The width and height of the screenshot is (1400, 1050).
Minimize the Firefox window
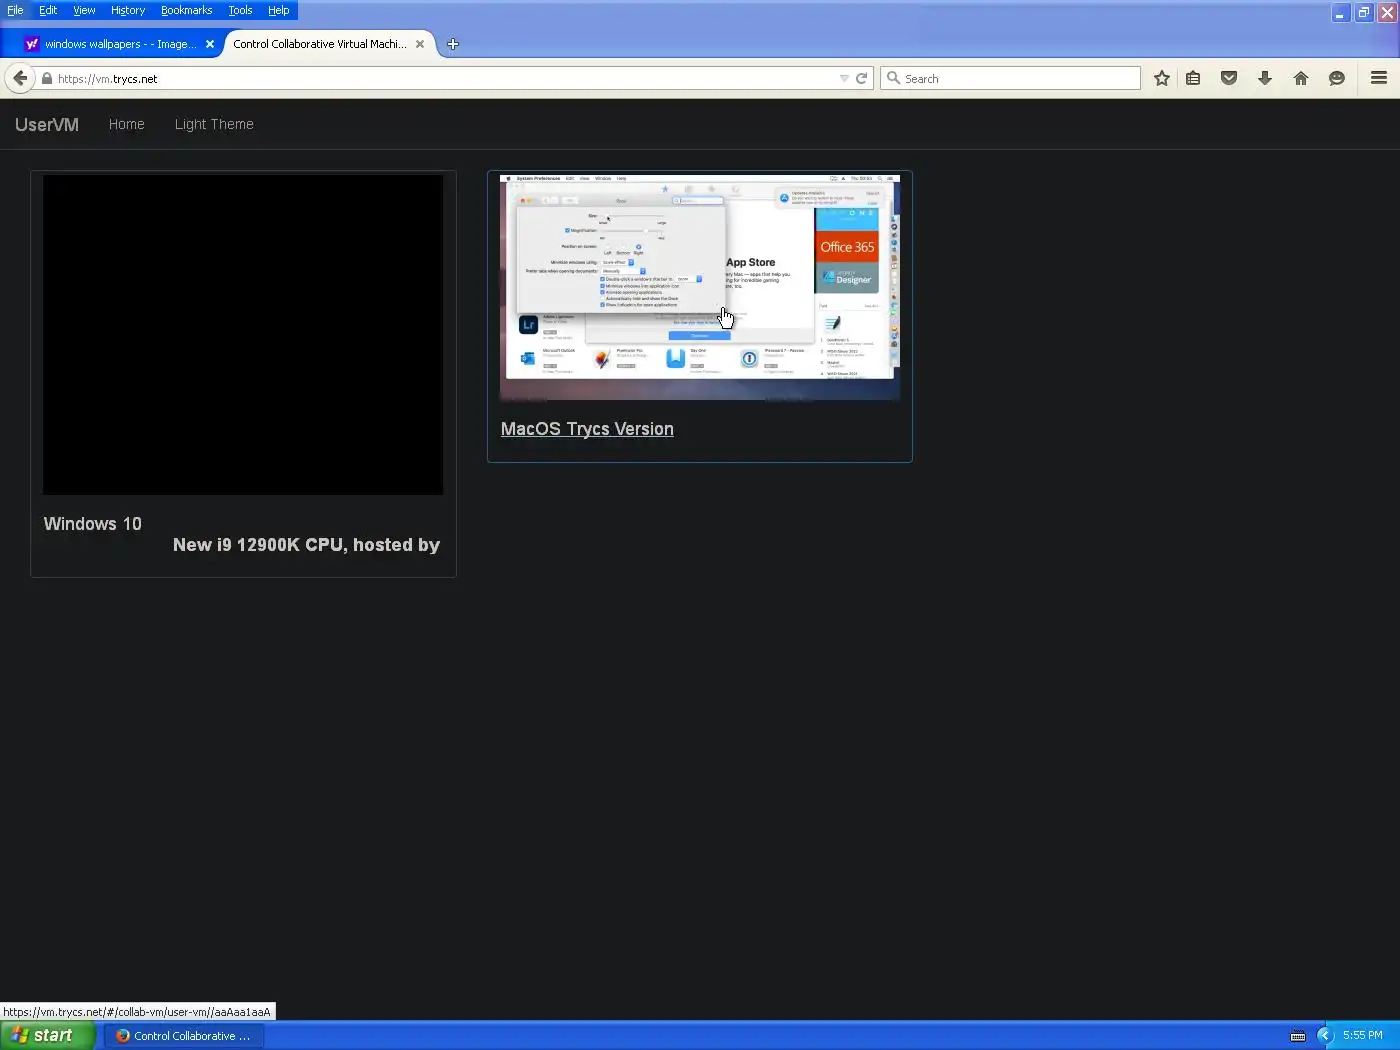tap(1340, 12)
